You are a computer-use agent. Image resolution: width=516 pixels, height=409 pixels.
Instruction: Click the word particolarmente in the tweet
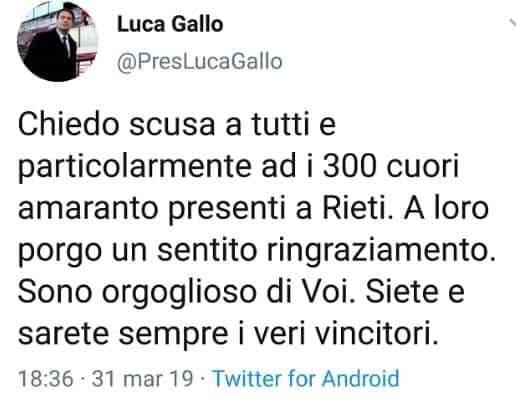pyautogui.click(x=134, y=167)
